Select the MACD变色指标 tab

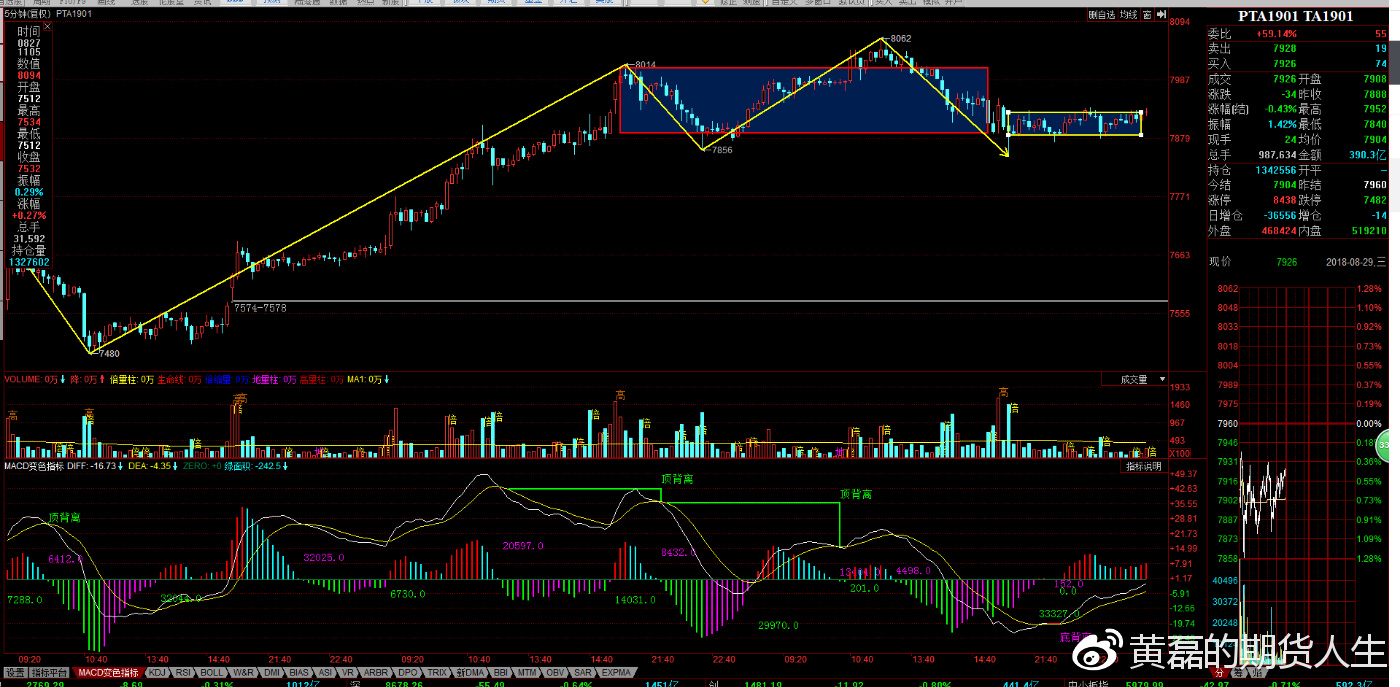pyautogui.click(x=108, y=672)
